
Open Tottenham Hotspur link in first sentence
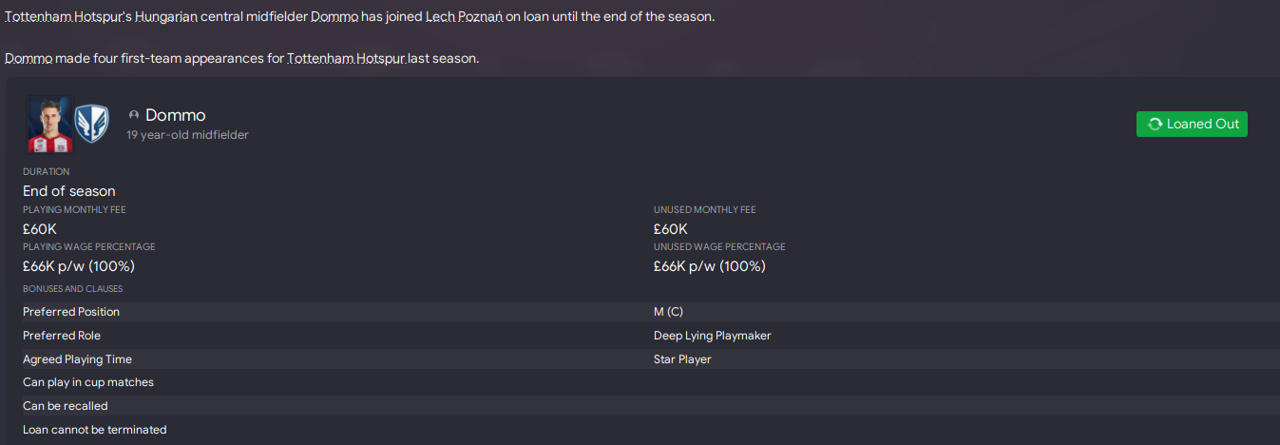[x=65, y=18]
